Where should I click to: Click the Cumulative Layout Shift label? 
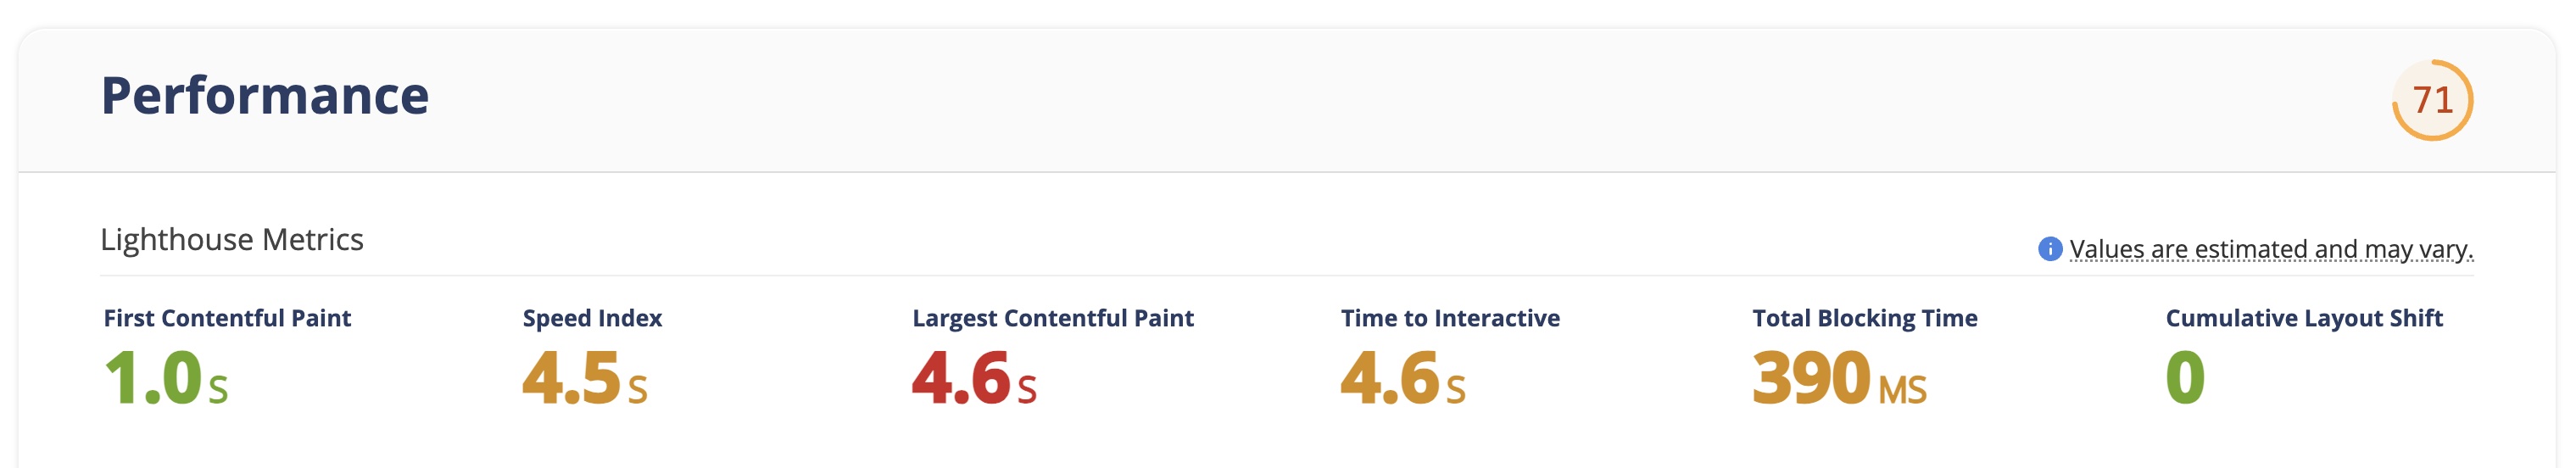tap(2303, 318)
